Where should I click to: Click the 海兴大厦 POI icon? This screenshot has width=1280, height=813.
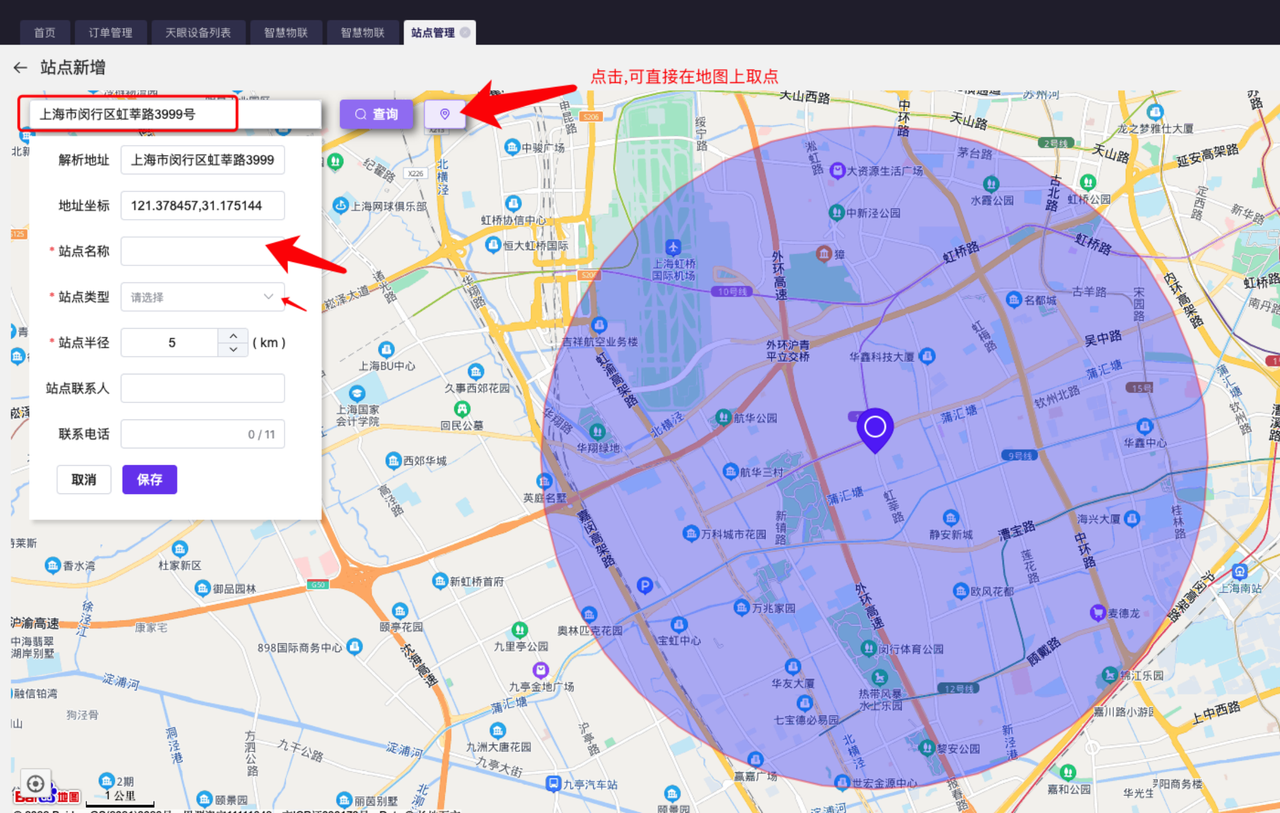[1132, 519]
